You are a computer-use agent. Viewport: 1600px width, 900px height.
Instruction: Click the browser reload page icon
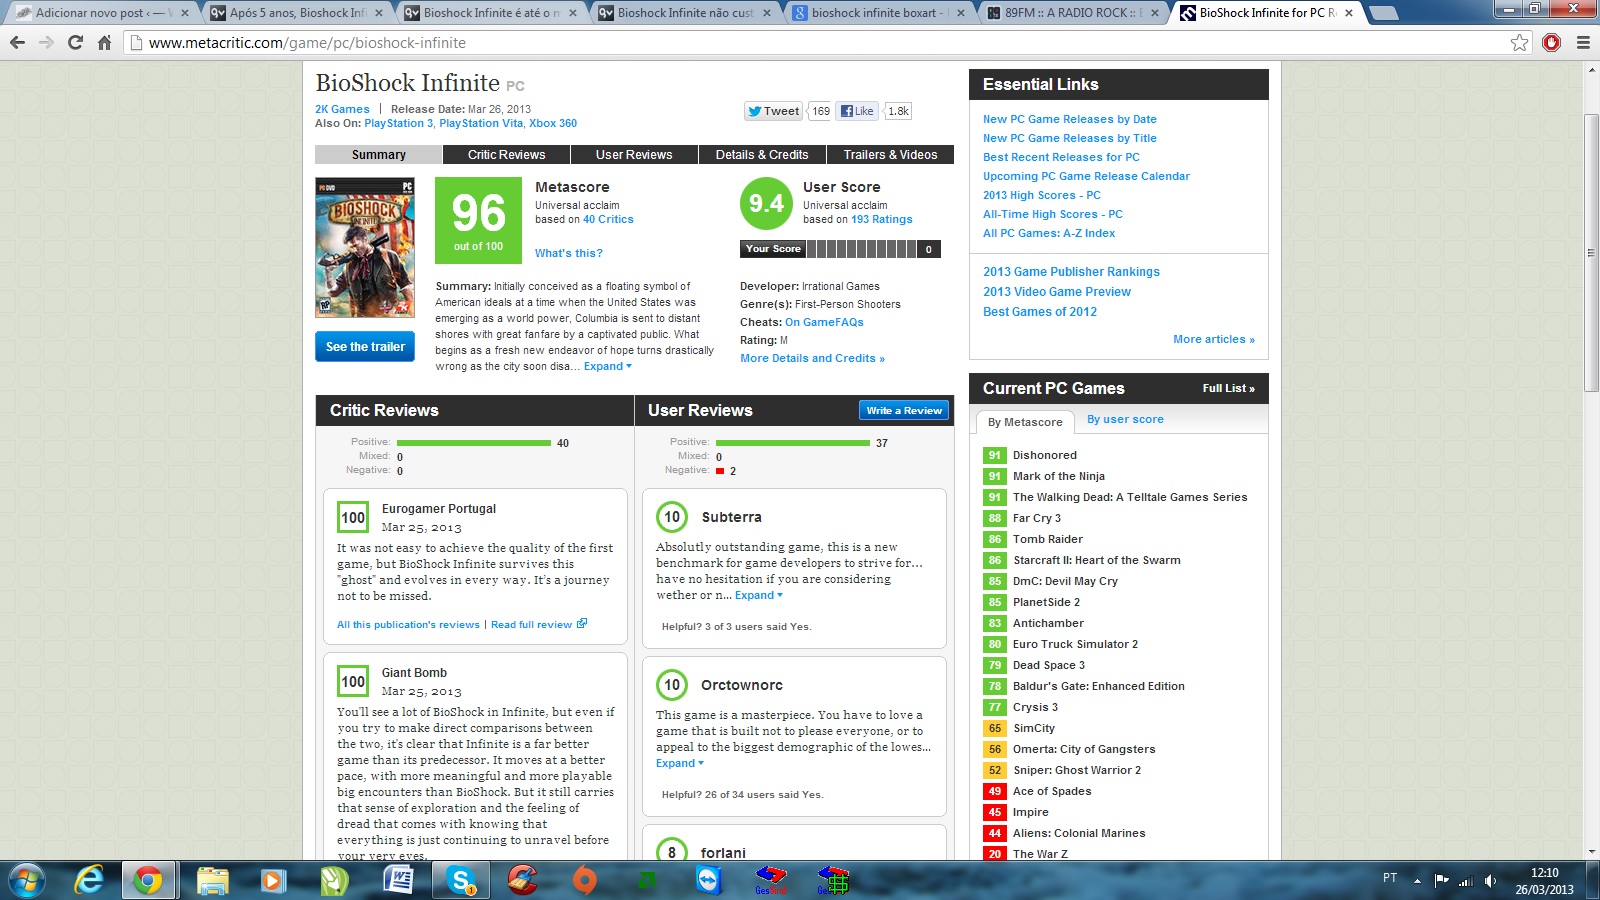tap(75, 43)
